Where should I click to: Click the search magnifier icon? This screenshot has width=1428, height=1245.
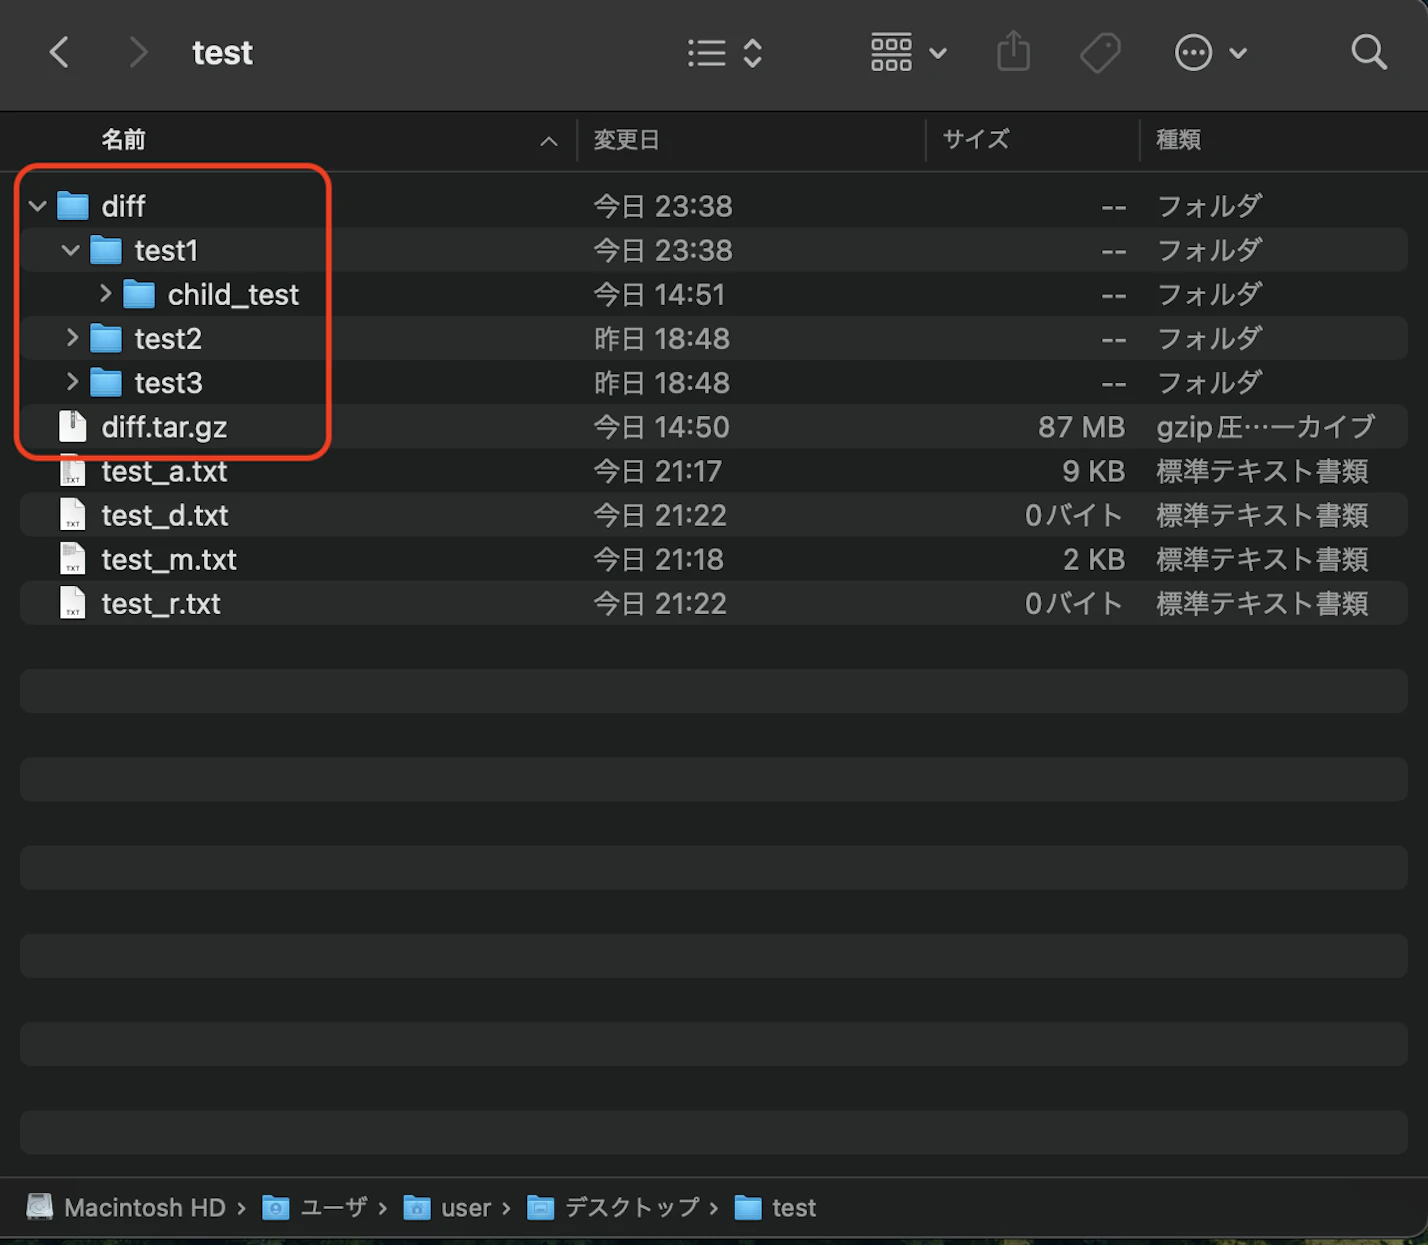coord(1368,52)
